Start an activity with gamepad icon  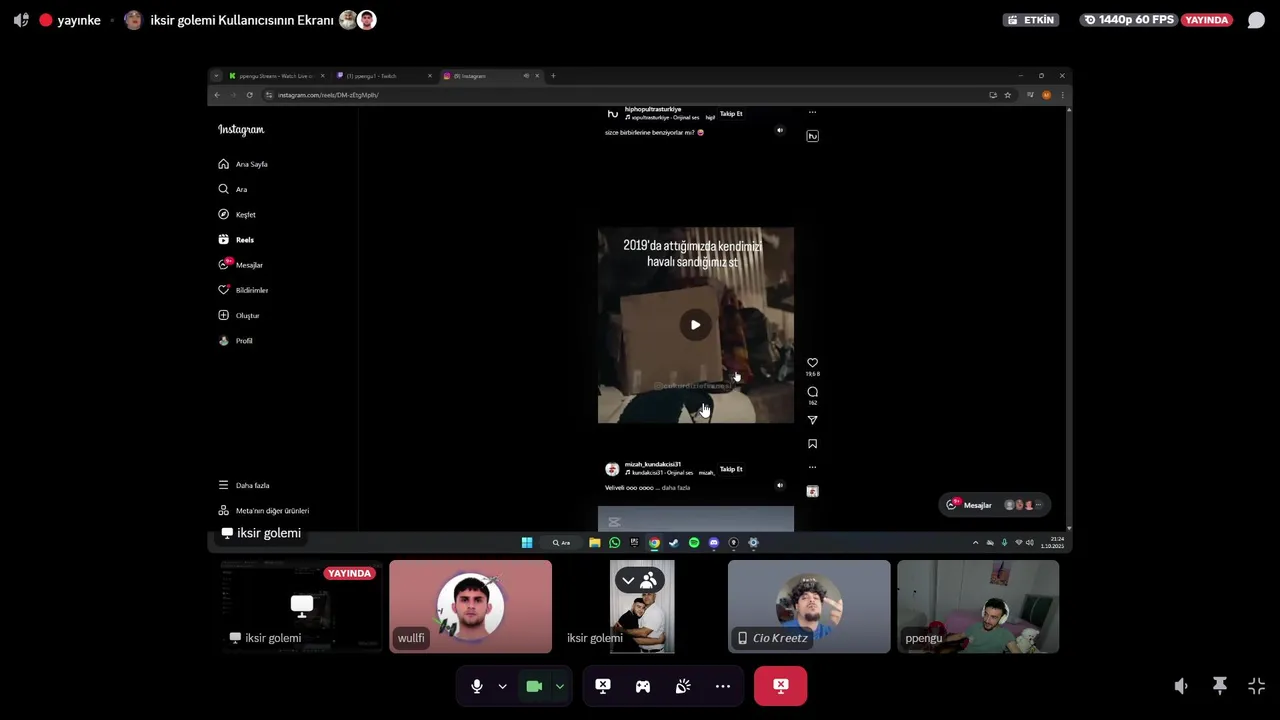pos(643,686)
